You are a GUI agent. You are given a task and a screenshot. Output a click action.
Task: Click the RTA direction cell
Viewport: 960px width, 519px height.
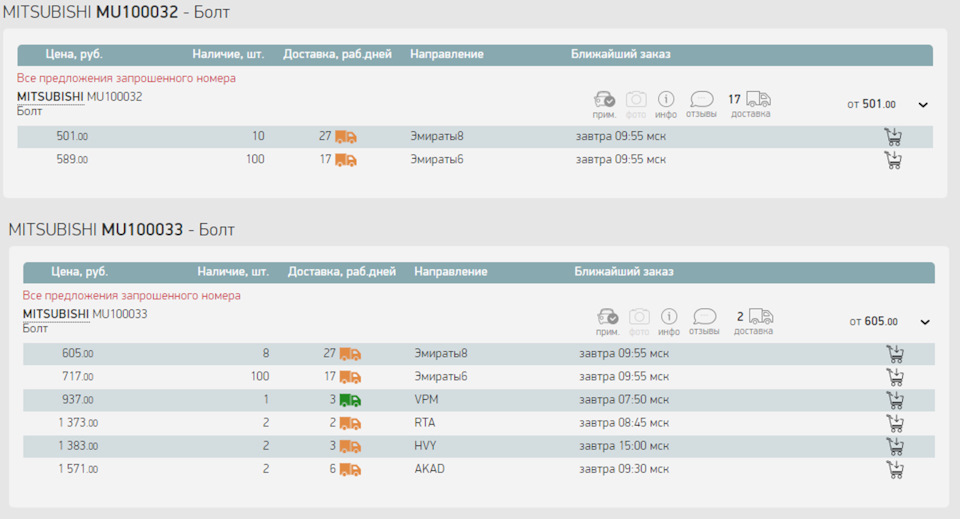[x=425, y=423]
